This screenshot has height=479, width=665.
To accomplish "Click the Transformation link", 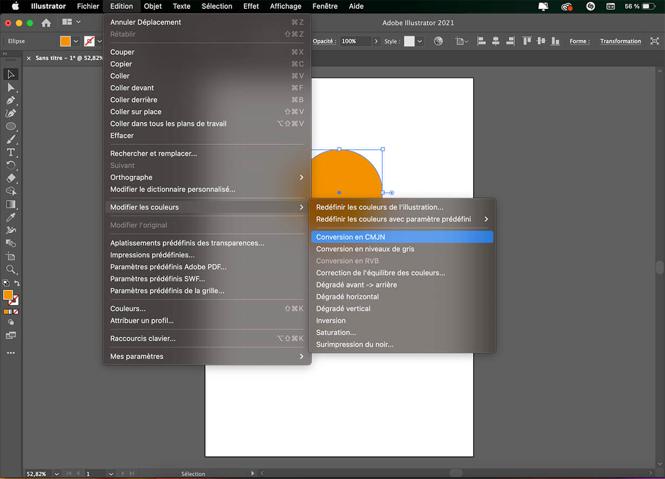I will pos(620,41).
